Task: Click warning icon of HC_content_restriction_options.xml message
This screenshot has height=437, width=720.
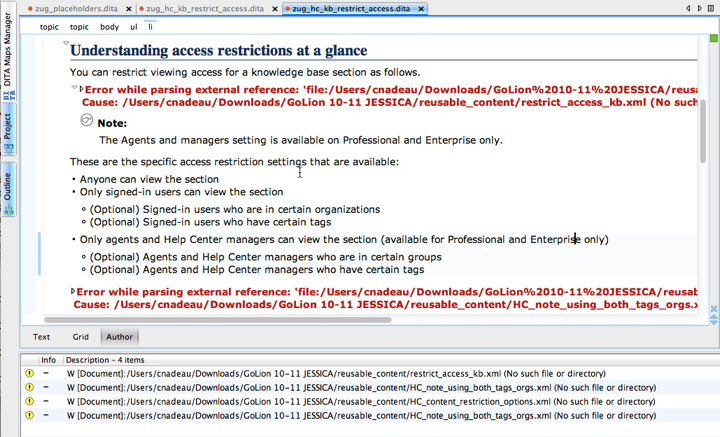Action: coord(29,401)
